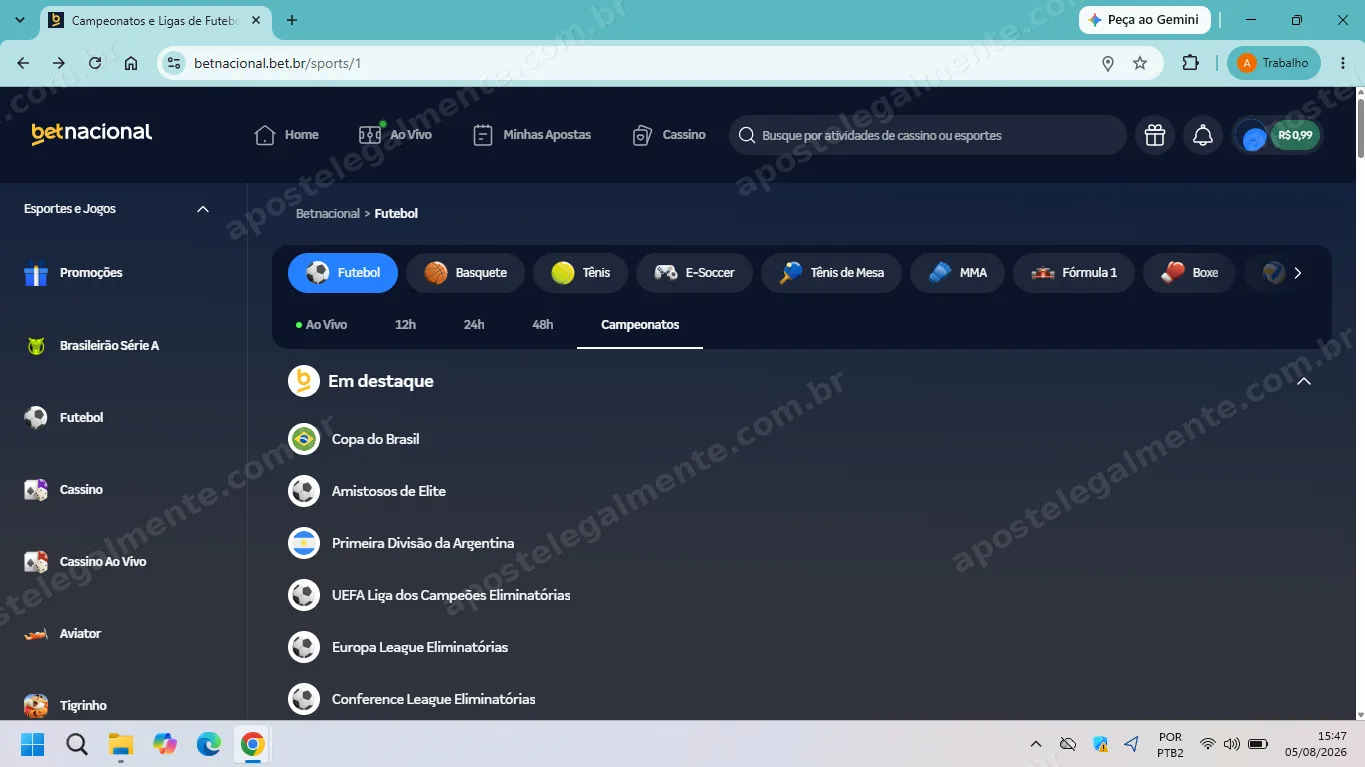Select Futebol in the left sidebar
This screenshot has height=767, width=1365.
pos(64,418)
